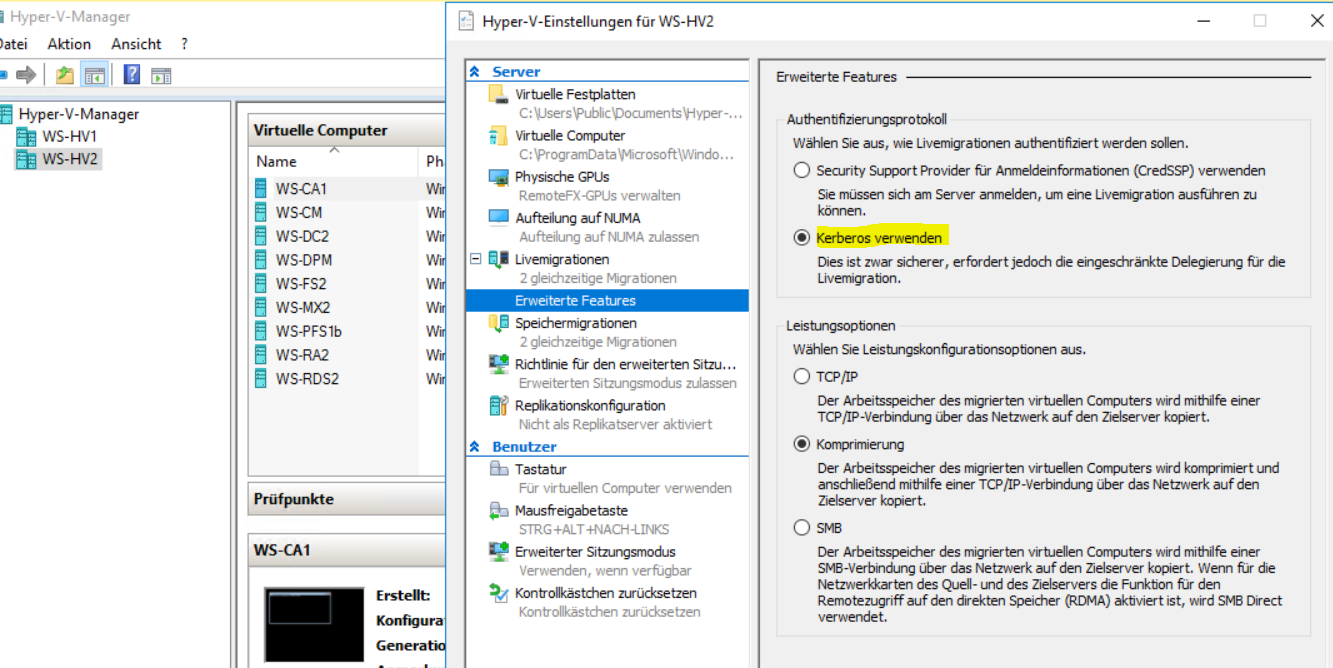The width and height of the screenshot is (1333, 668).
Task: Click the settings window title bar icon
Action: 465,21
